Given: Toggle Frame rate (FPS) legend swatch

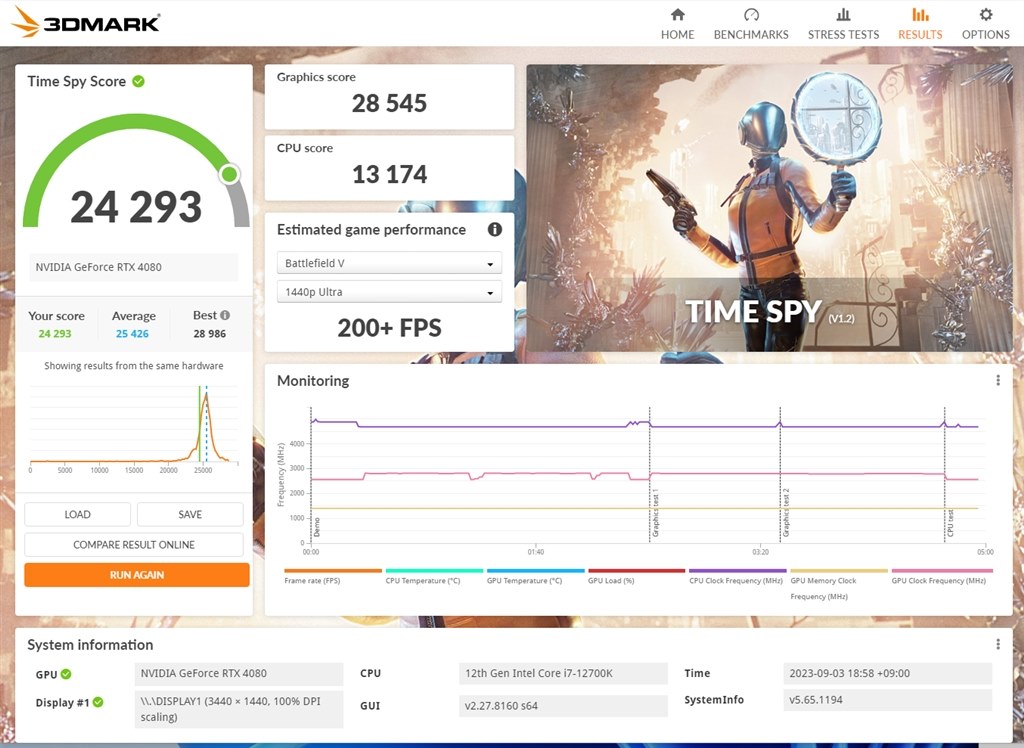Looking at the screenshot, I should [x=333, y=570].
